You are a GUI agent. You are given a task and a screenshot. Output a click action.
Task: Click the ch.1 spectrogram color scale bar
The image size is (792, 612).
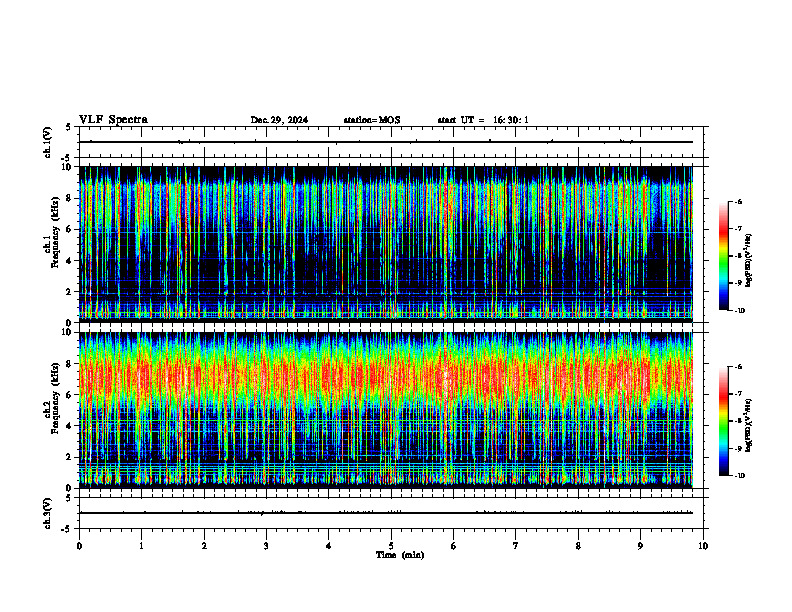pos(724,256)
